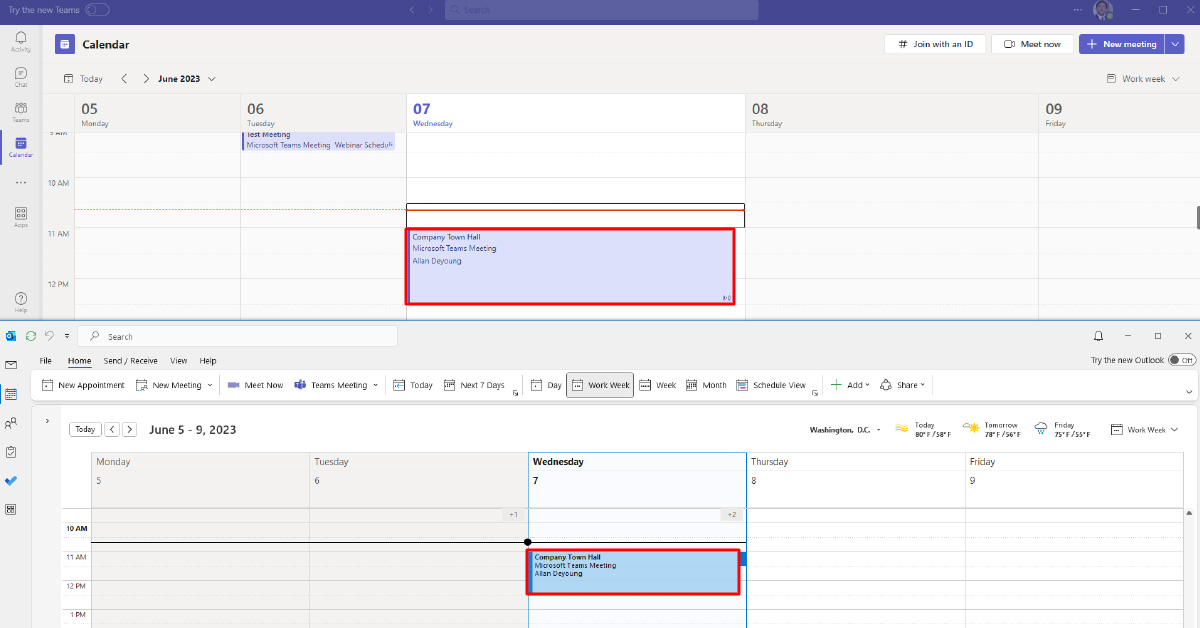Screen dimensions: 1200x628
Task: Open Washington, D.C. weather location dropdown
Action: tap(846, 430)
